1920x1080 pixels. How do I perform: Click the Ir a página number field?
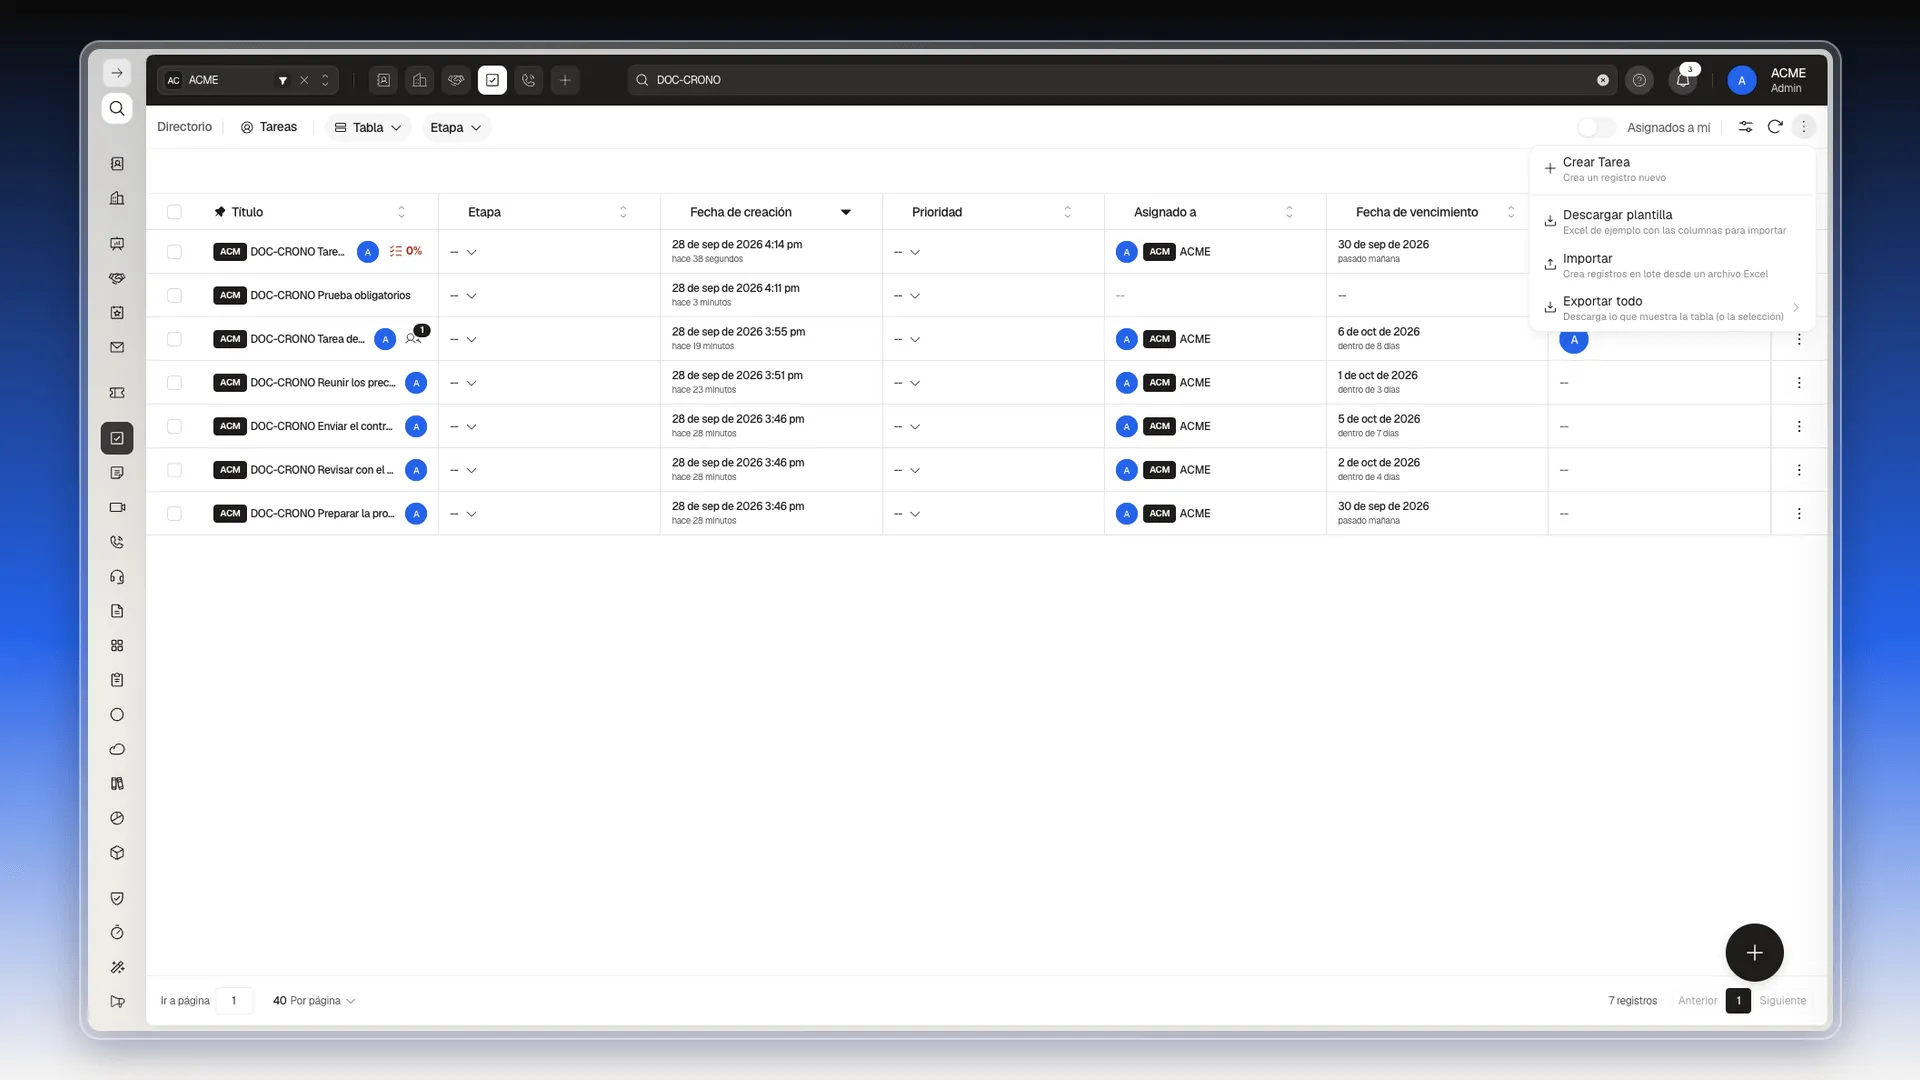click(x=234, y=1001)
